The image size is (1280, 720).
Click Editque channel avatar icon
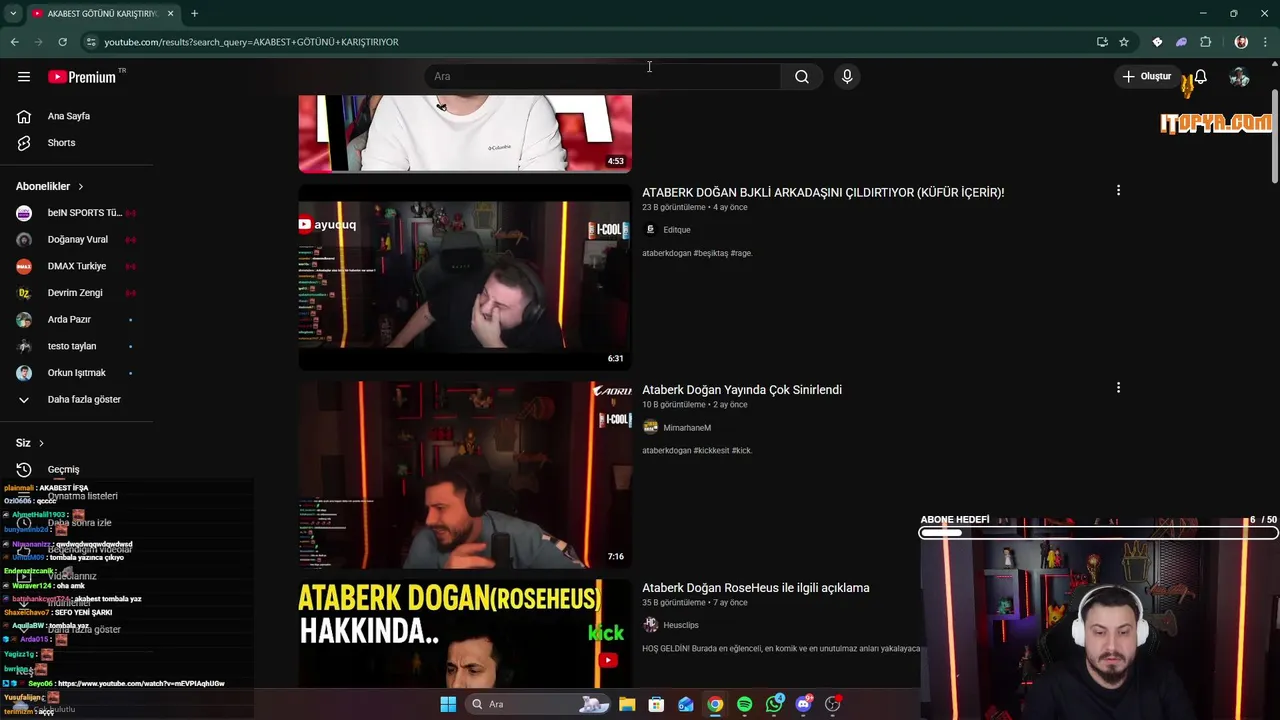click(x=650, y=229)
